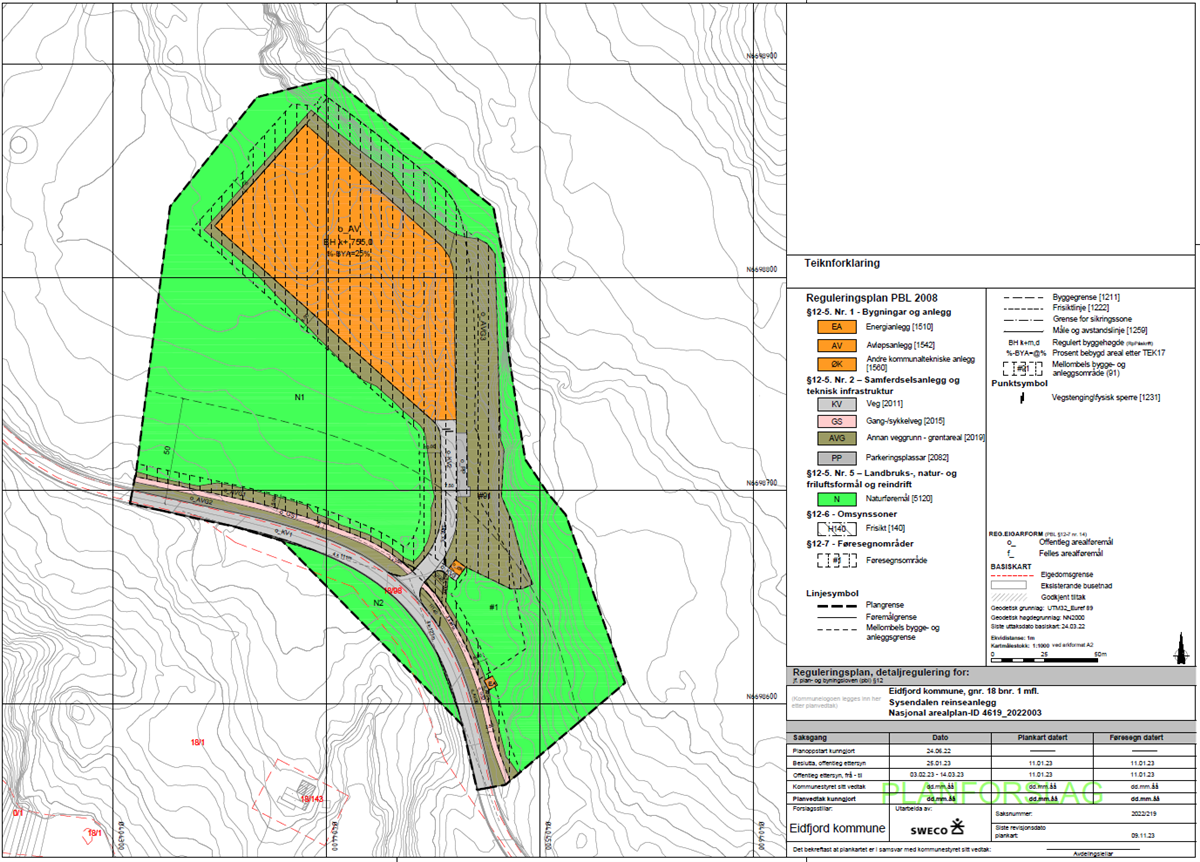Select the grey PP Parkeringsplassar swatch
1200x862 pixels.
point(832,457)
